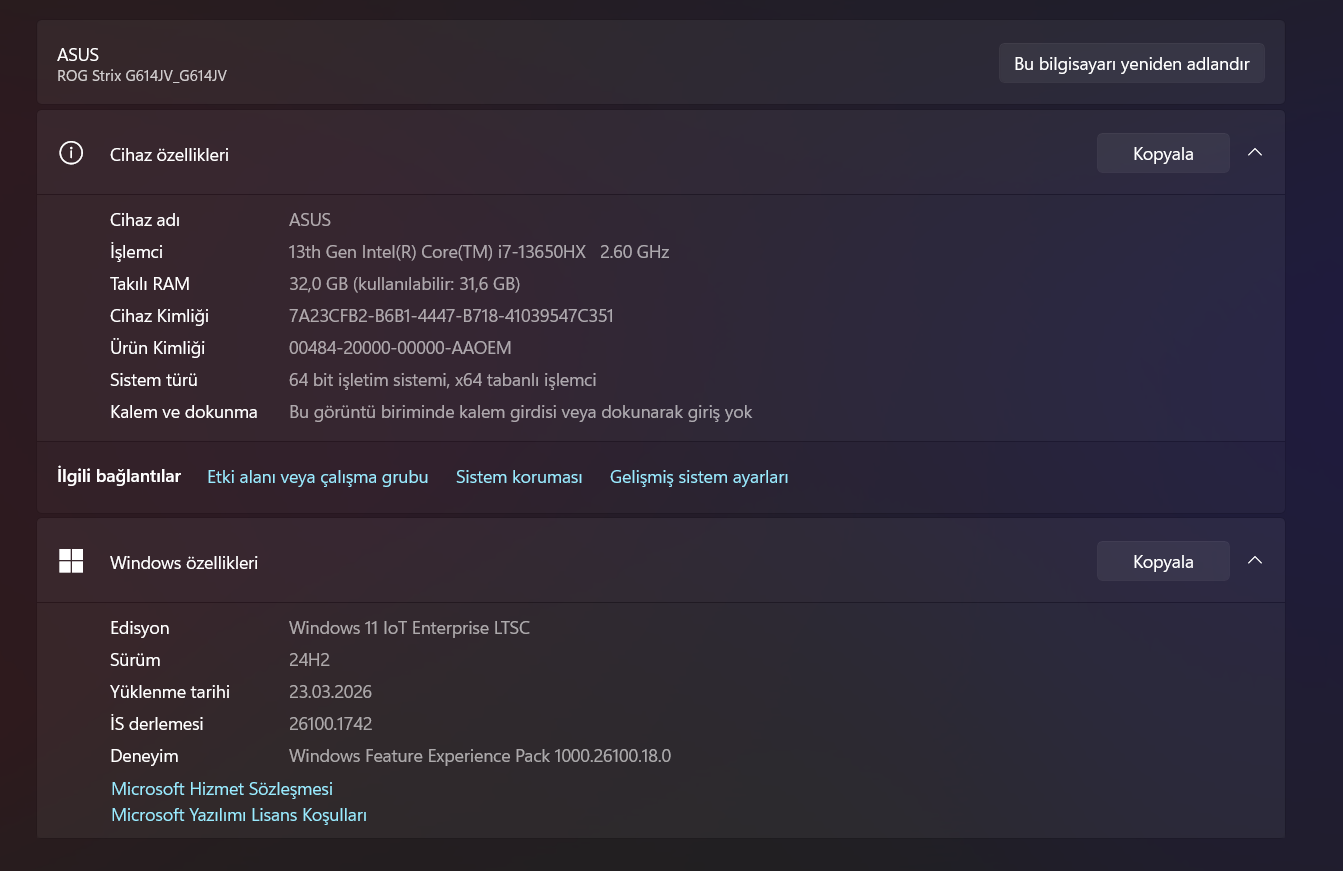The image size is (1343, 871).
Task: Select the device ID 7A23CFB2-B6B1-4447-B718-41039547C351
Action: tap(451, 316)
